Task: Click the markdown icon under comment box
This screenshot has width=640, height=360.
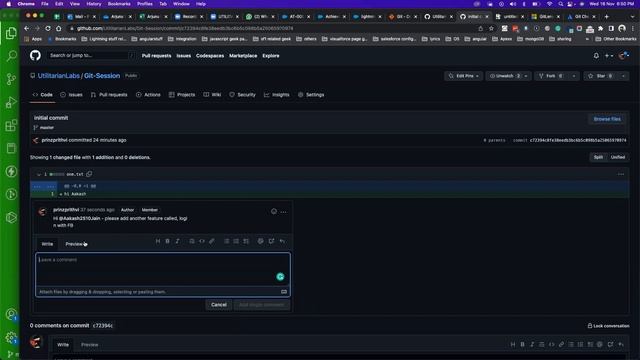Action: coord(284,292)
